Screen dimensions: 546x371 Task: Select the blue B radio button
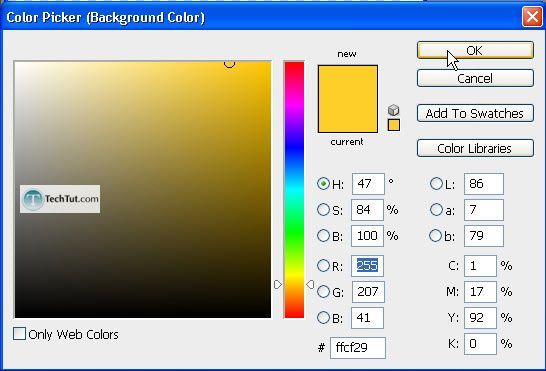coord(323,317)
